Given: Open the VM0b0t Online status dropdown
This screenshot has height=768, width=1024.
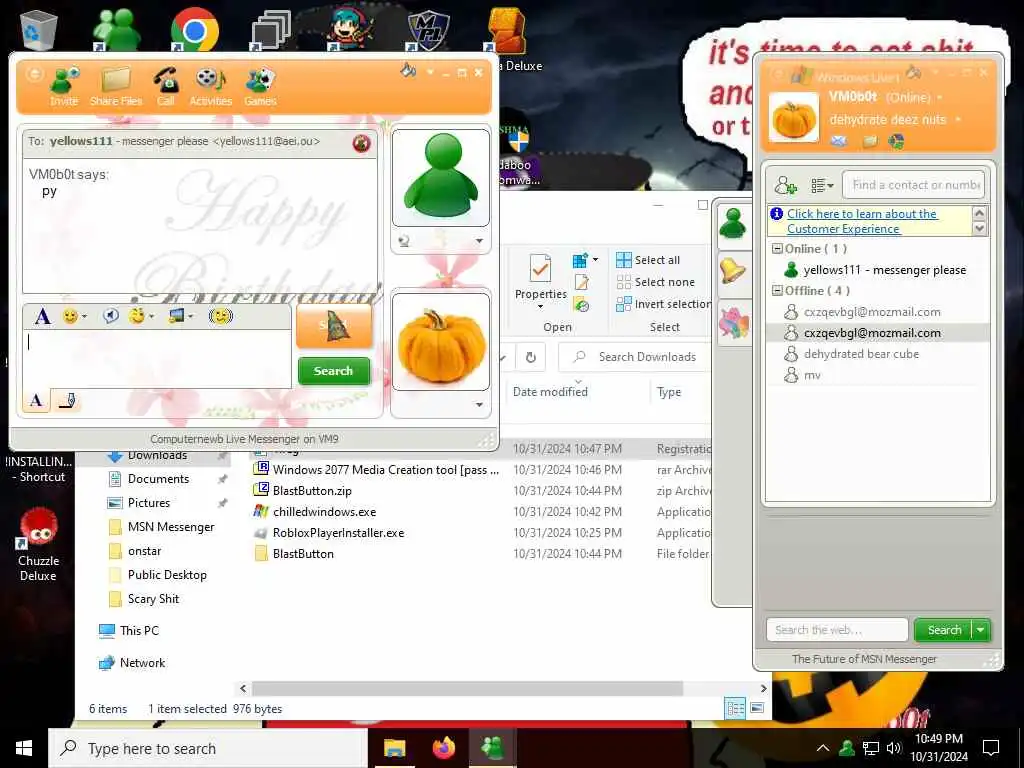Looking at the screenshot, I should (x=886, y=97).
